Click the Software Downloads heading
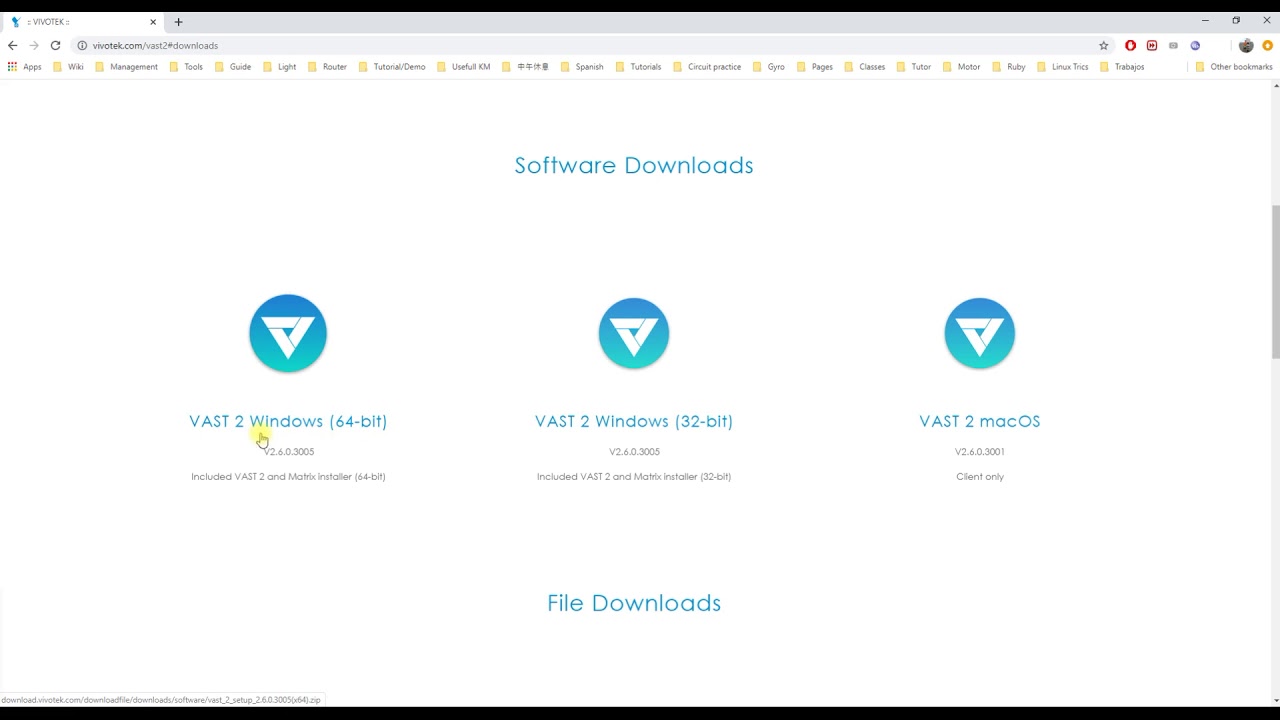This screenshot has height=720, width=1280. (634, 165)
